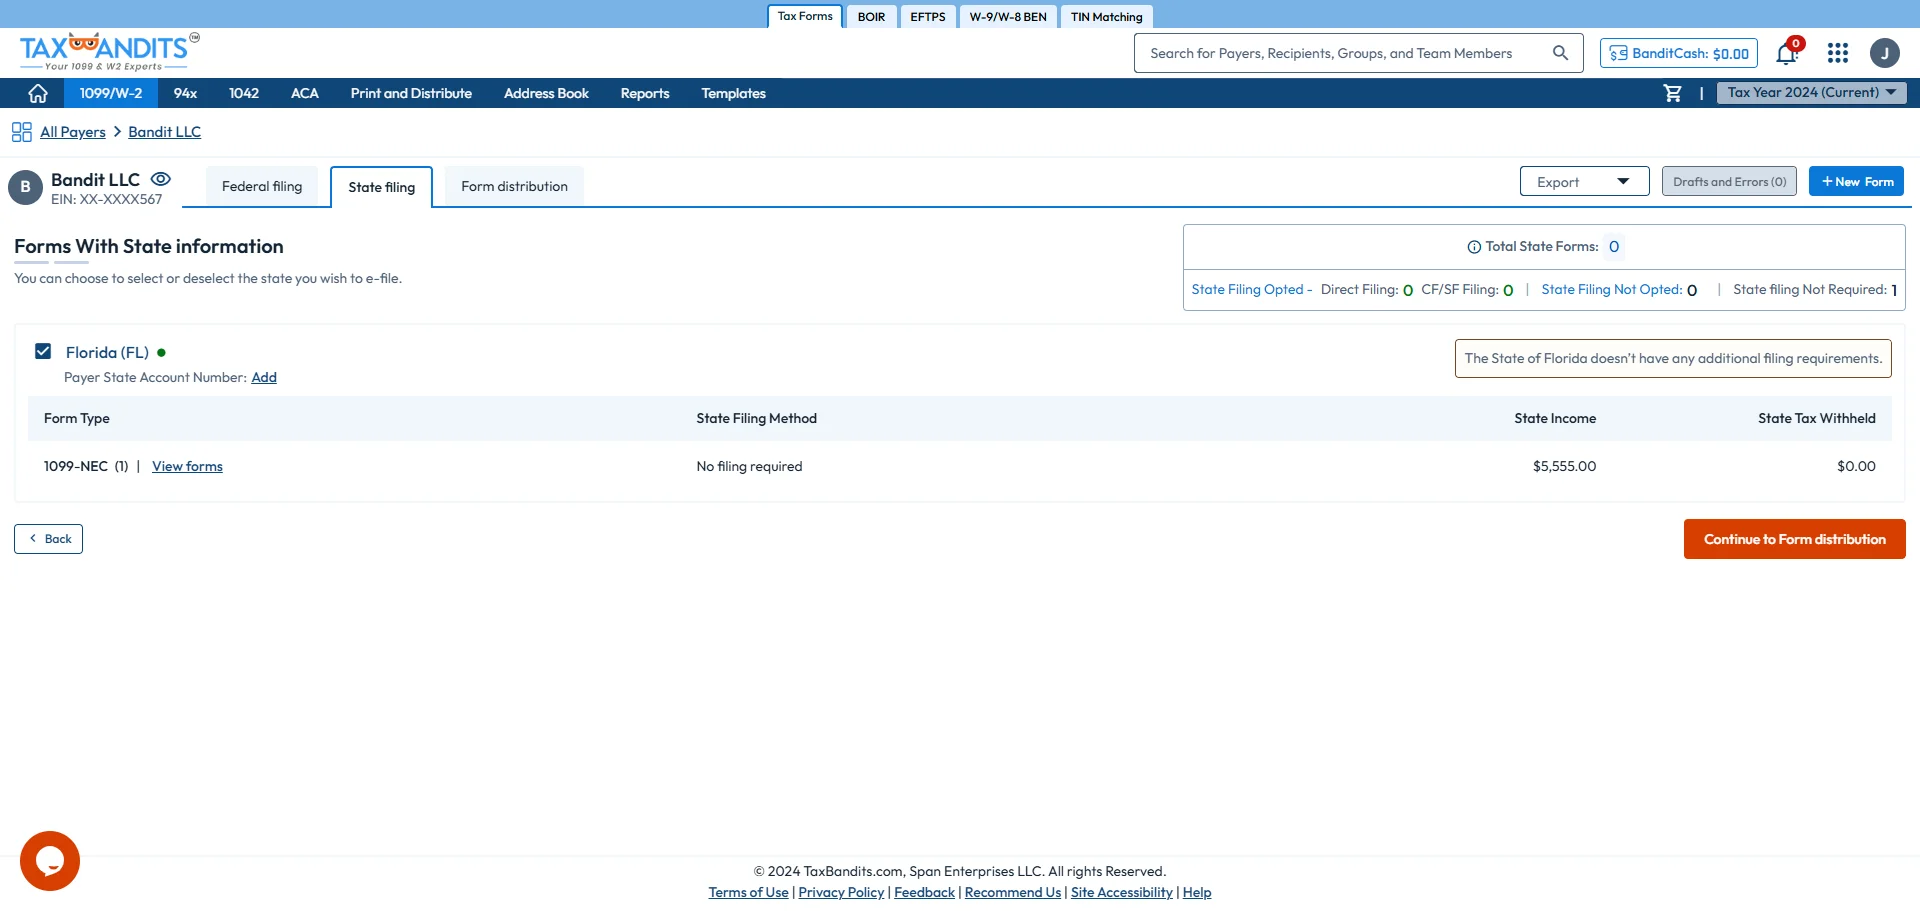Select the State filing tab
This screenshot has width=1920, height=911.
(x=382, y=187)
